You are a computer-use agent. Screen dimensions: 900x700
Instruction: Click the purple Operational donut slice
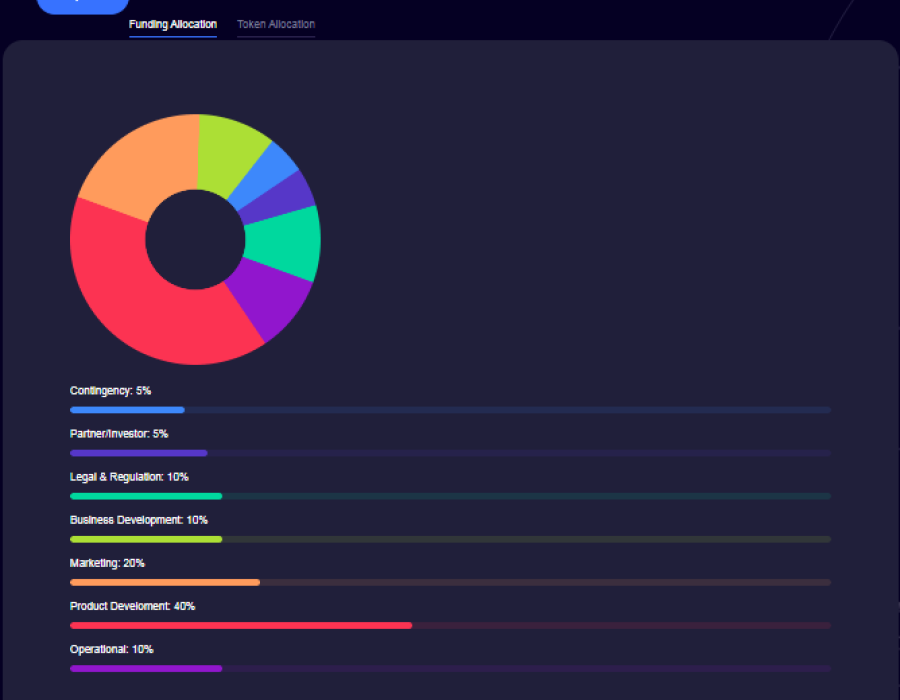click(x=270, y=295)
